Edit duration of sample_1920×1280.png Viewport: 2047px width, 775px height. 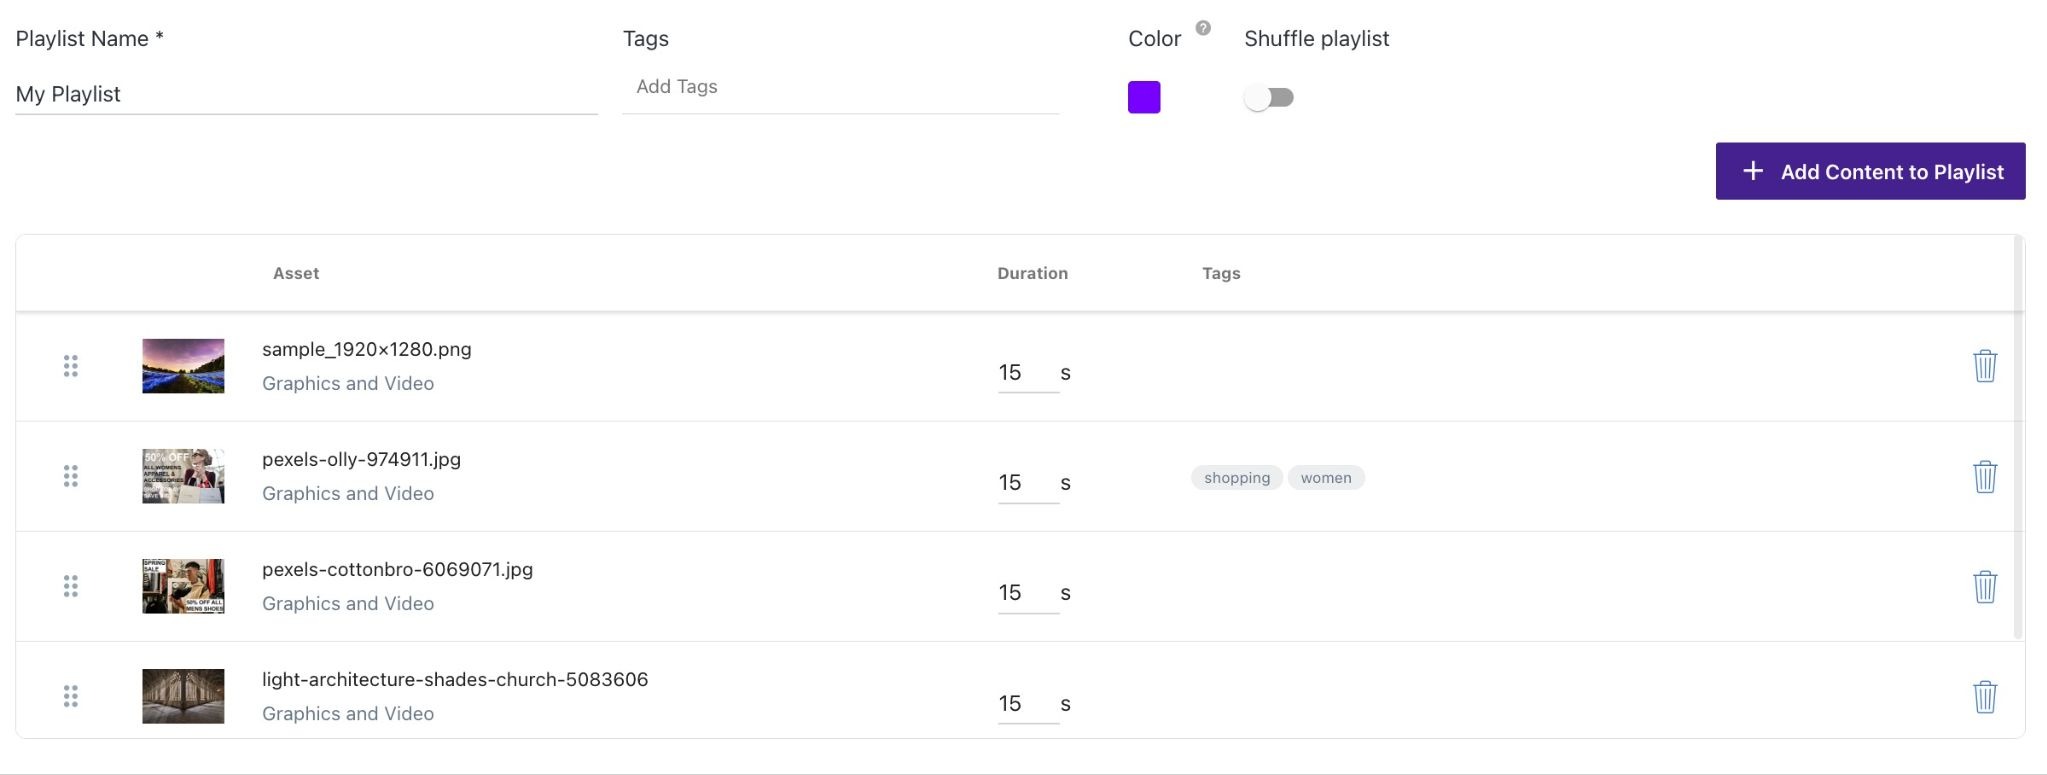coord(1027,373)
